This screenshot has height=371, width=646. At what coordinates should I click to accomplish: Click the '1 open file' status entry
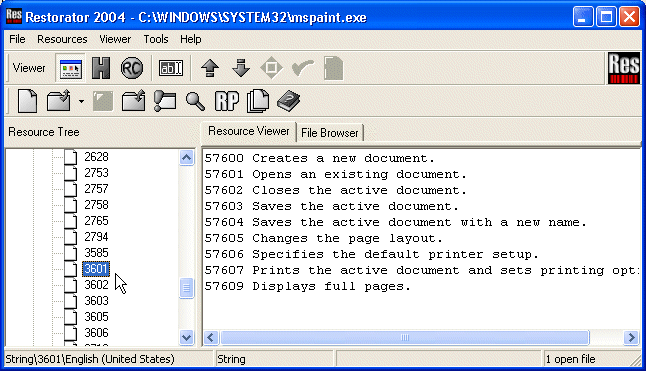pyautogui.click(x=571, y=359)
